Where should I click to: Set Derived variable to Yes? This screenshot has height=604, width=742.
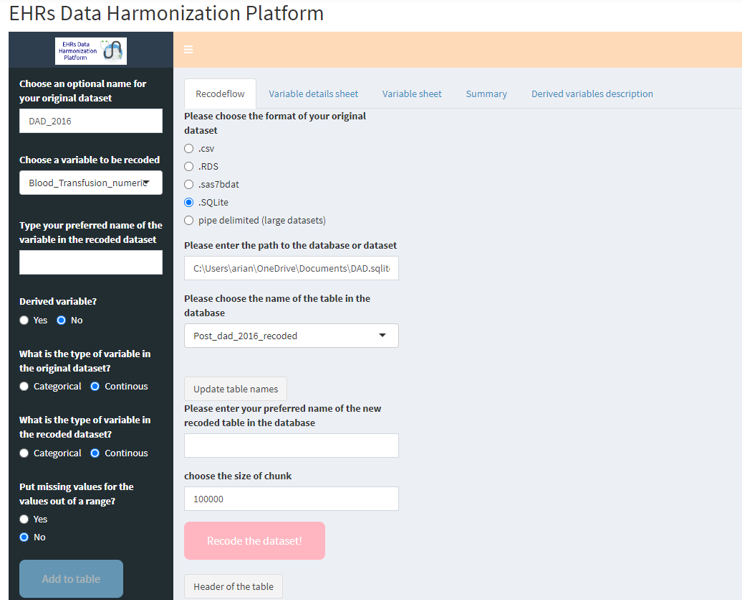[25, 321]
